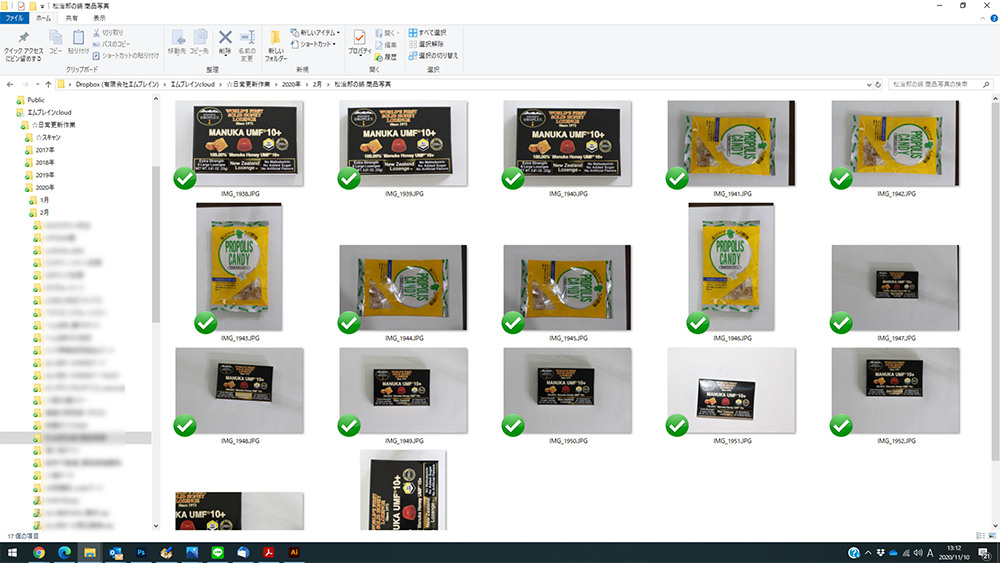Screen dimensions: 1000x563
Task: Click the file name IMG_1949.JPG
Action: click(404, 441)
